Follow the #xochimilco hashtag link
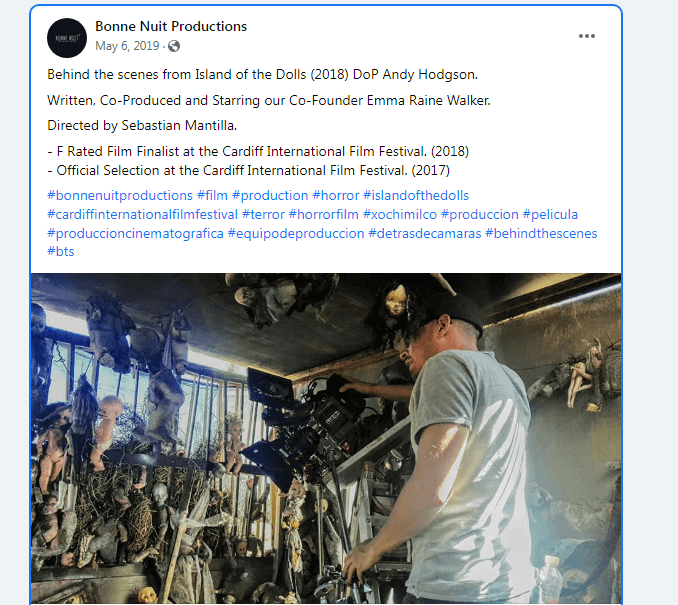The height and width of the screenshot is (605, 678). pyautogui.click(x=400, y=214)
